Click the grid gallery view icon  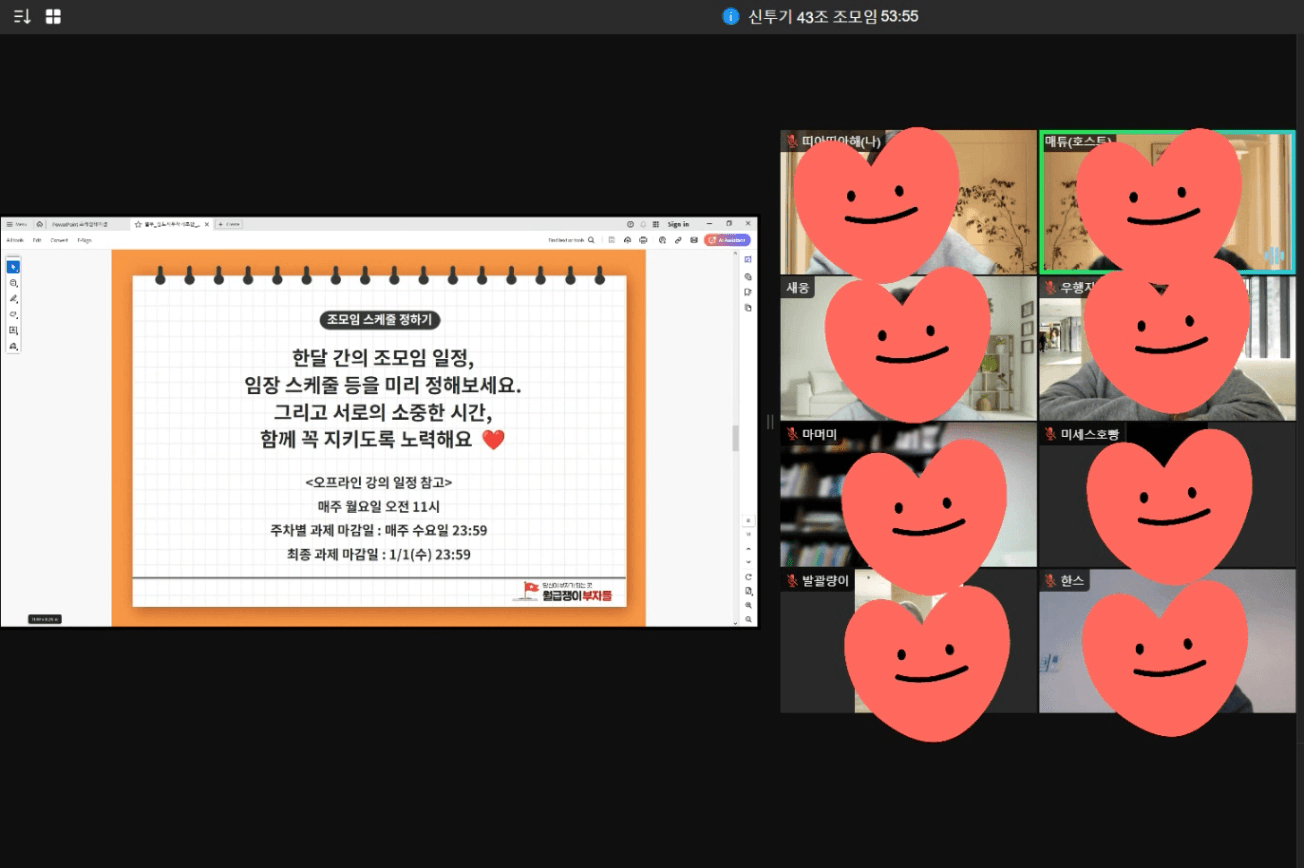point(53,17)
